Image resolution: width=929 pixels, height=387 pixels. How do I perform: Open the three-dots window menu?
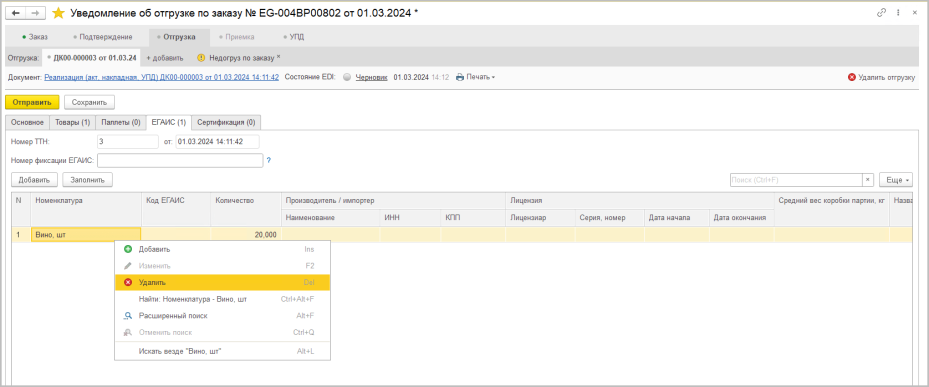[x=899, y=13]
